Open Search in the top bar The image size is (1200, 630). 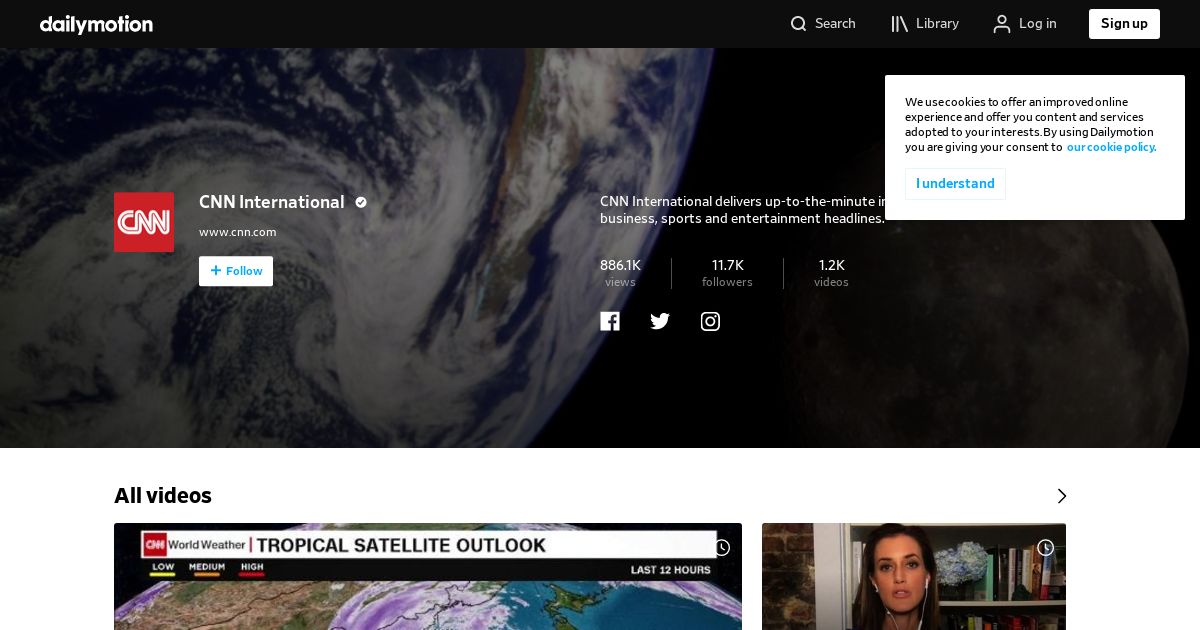click(x=823, y=24)
